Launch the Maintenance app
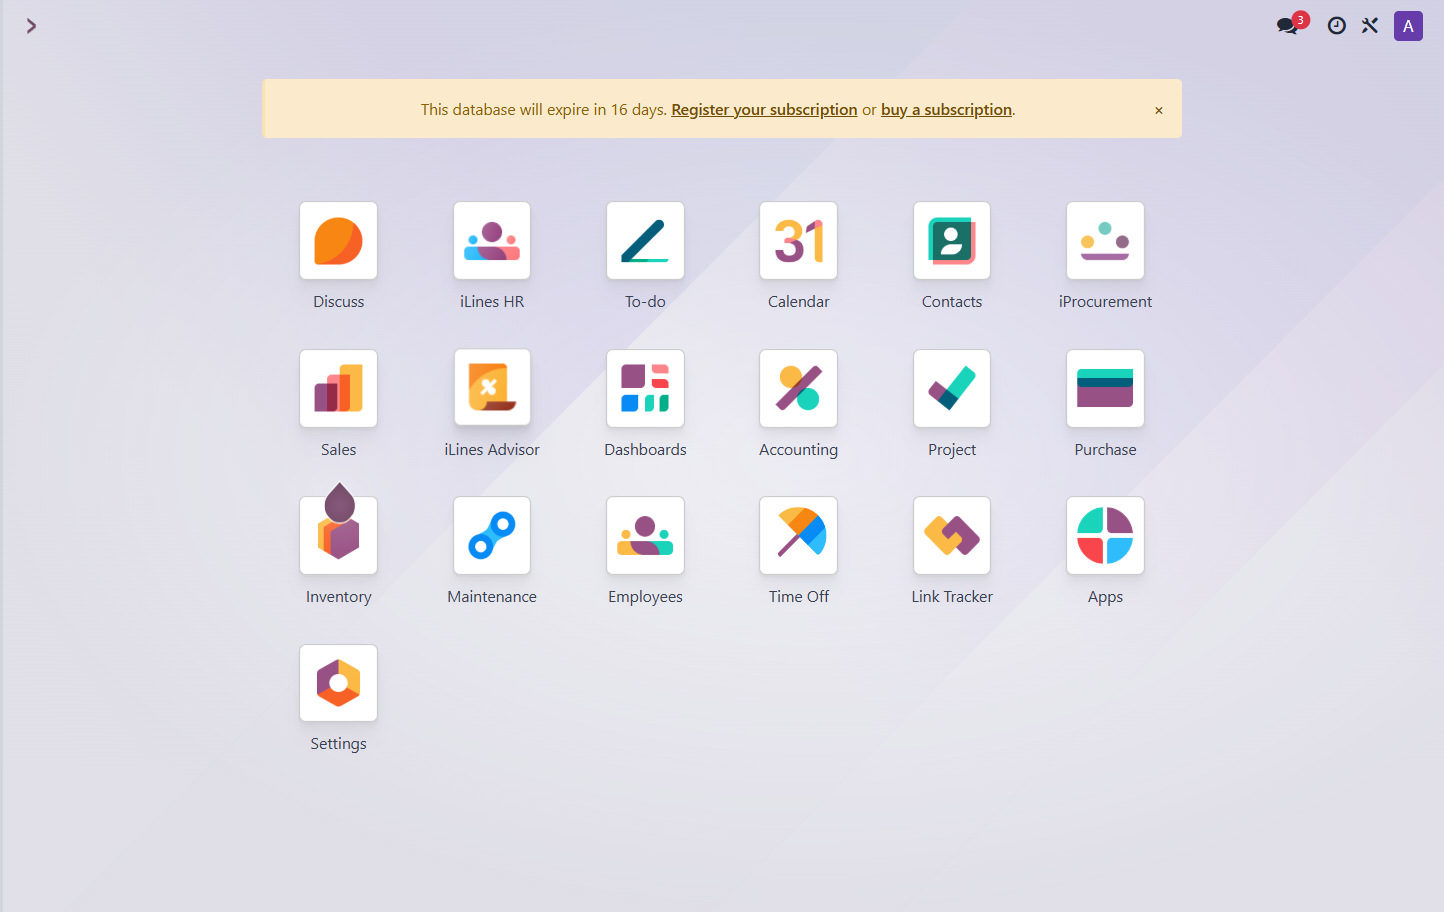 click(492, 536)
